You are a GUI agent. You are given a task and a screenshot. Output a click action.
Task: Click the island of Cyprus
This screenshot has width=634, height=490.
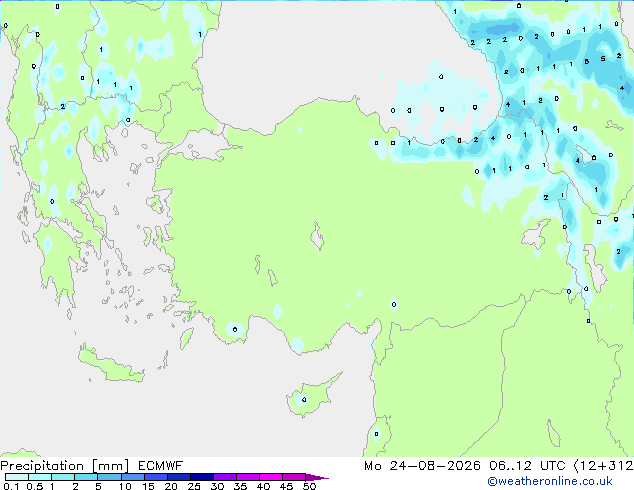[x=311, y=396]
